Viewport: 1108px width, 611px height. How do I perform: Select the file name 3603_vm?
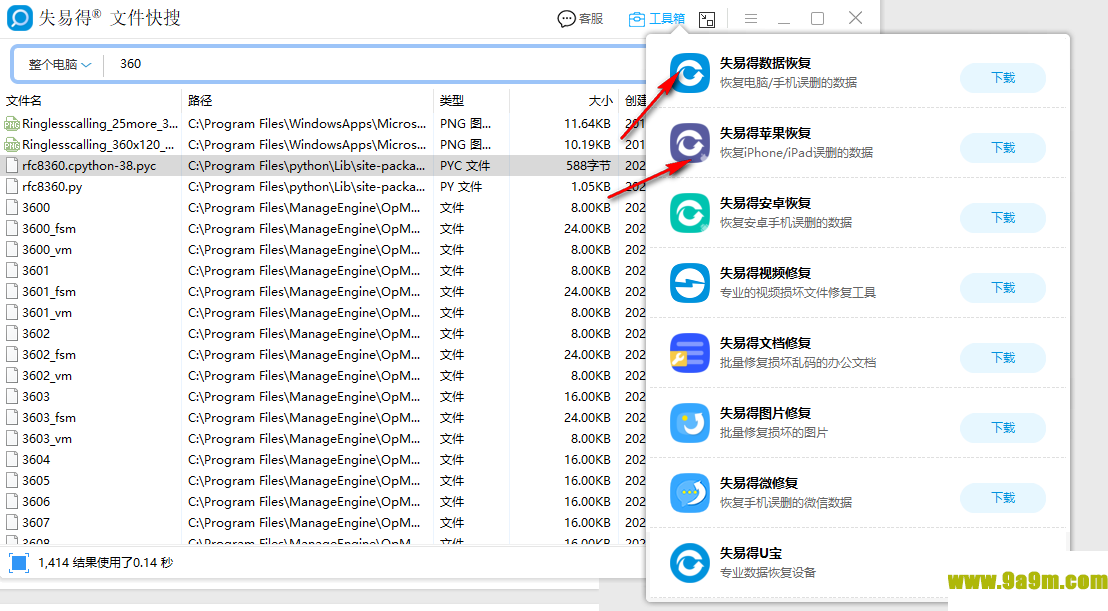coord(47,439)
